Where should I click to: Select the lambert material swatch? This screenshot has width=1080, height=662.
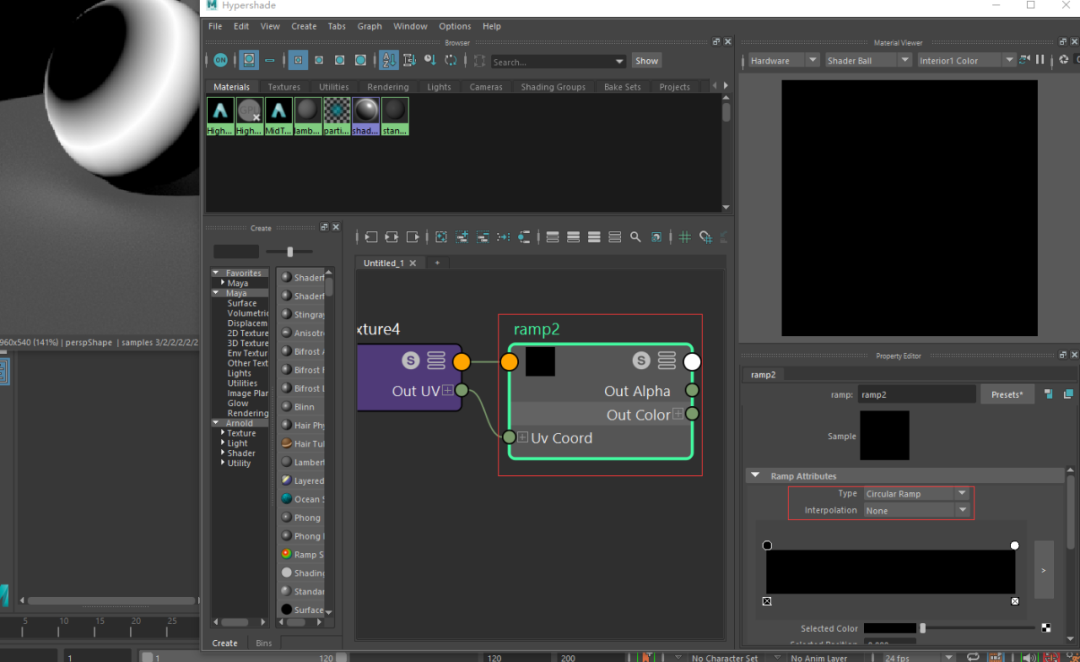pyautogui.click(x=307, y=116)
